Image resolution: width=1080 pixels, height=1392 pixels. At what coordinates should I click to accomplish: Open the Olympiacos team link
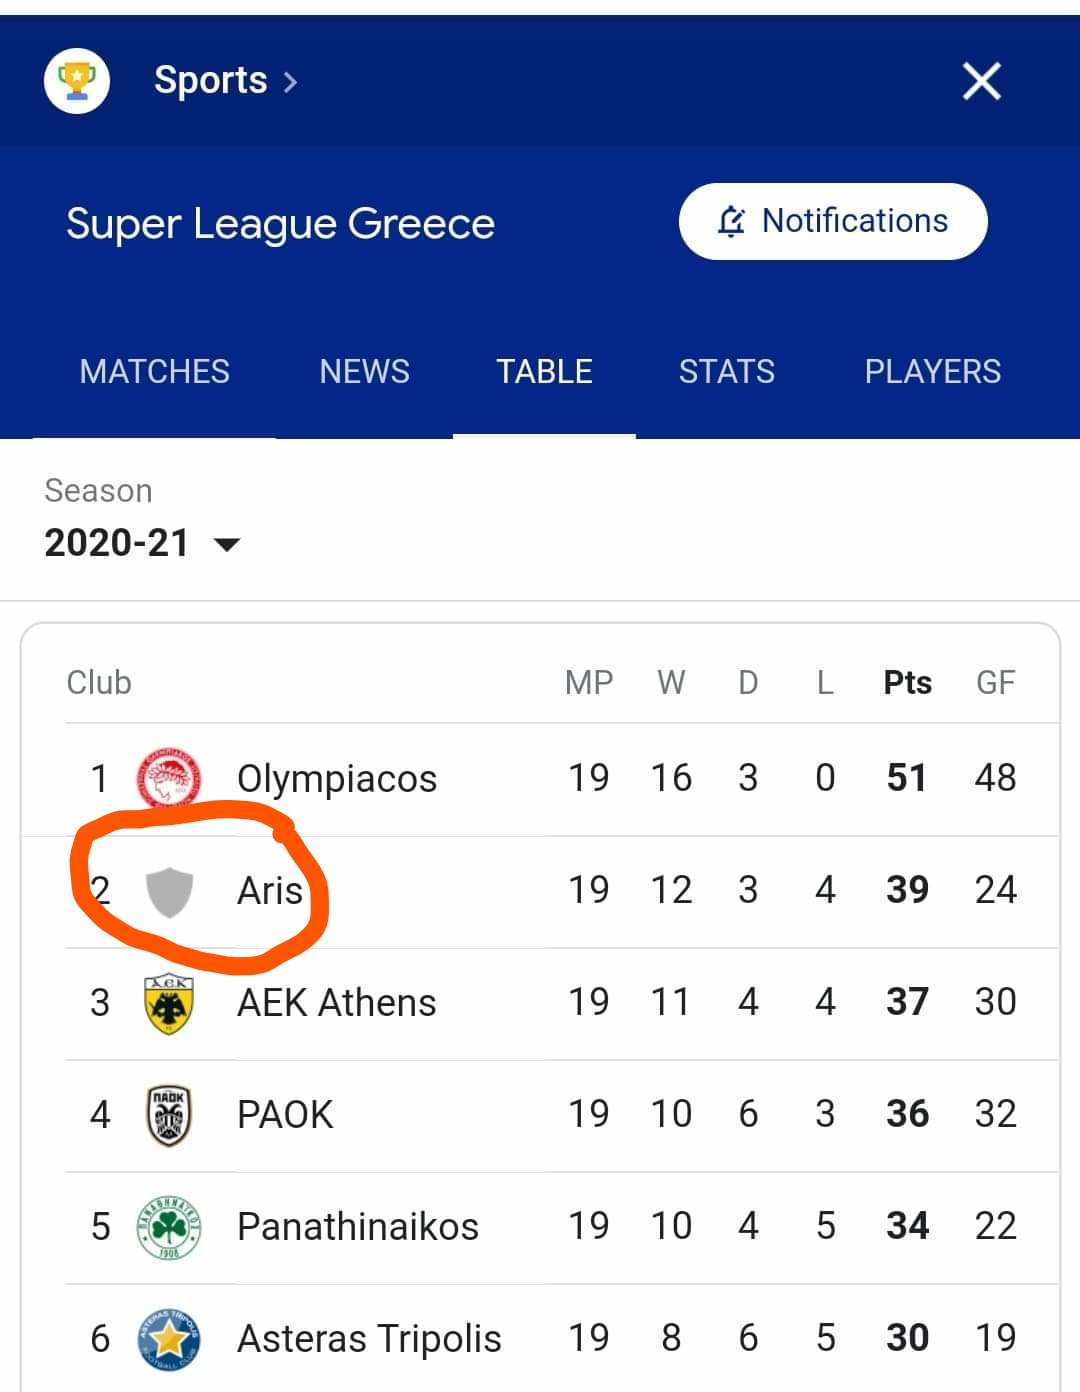click(x=337, y=779)
